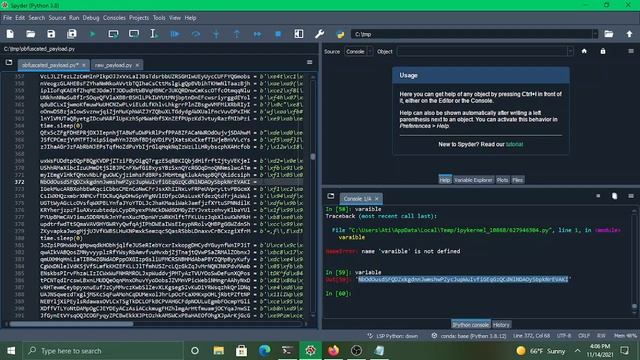
Task: Switch to Variable Explorer tab
Action: click(473, 180)
